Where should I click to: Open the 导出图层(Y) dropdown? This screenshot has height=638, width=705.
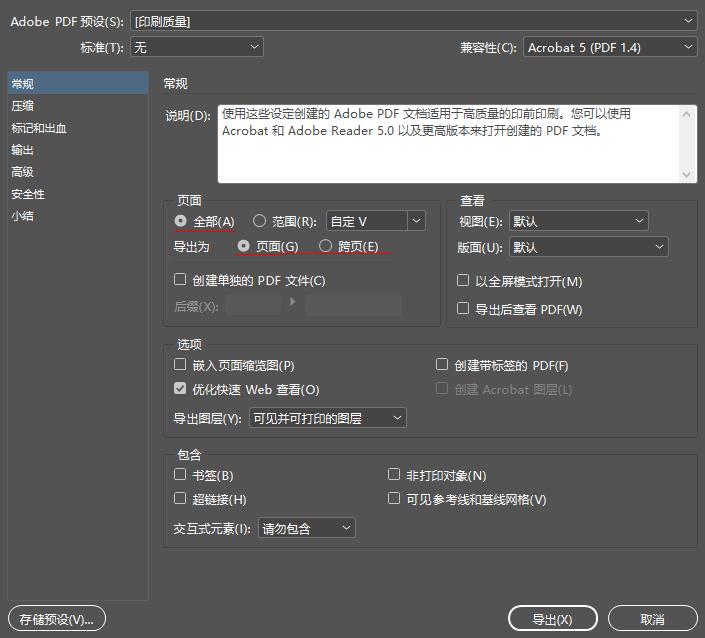(328, 418)
